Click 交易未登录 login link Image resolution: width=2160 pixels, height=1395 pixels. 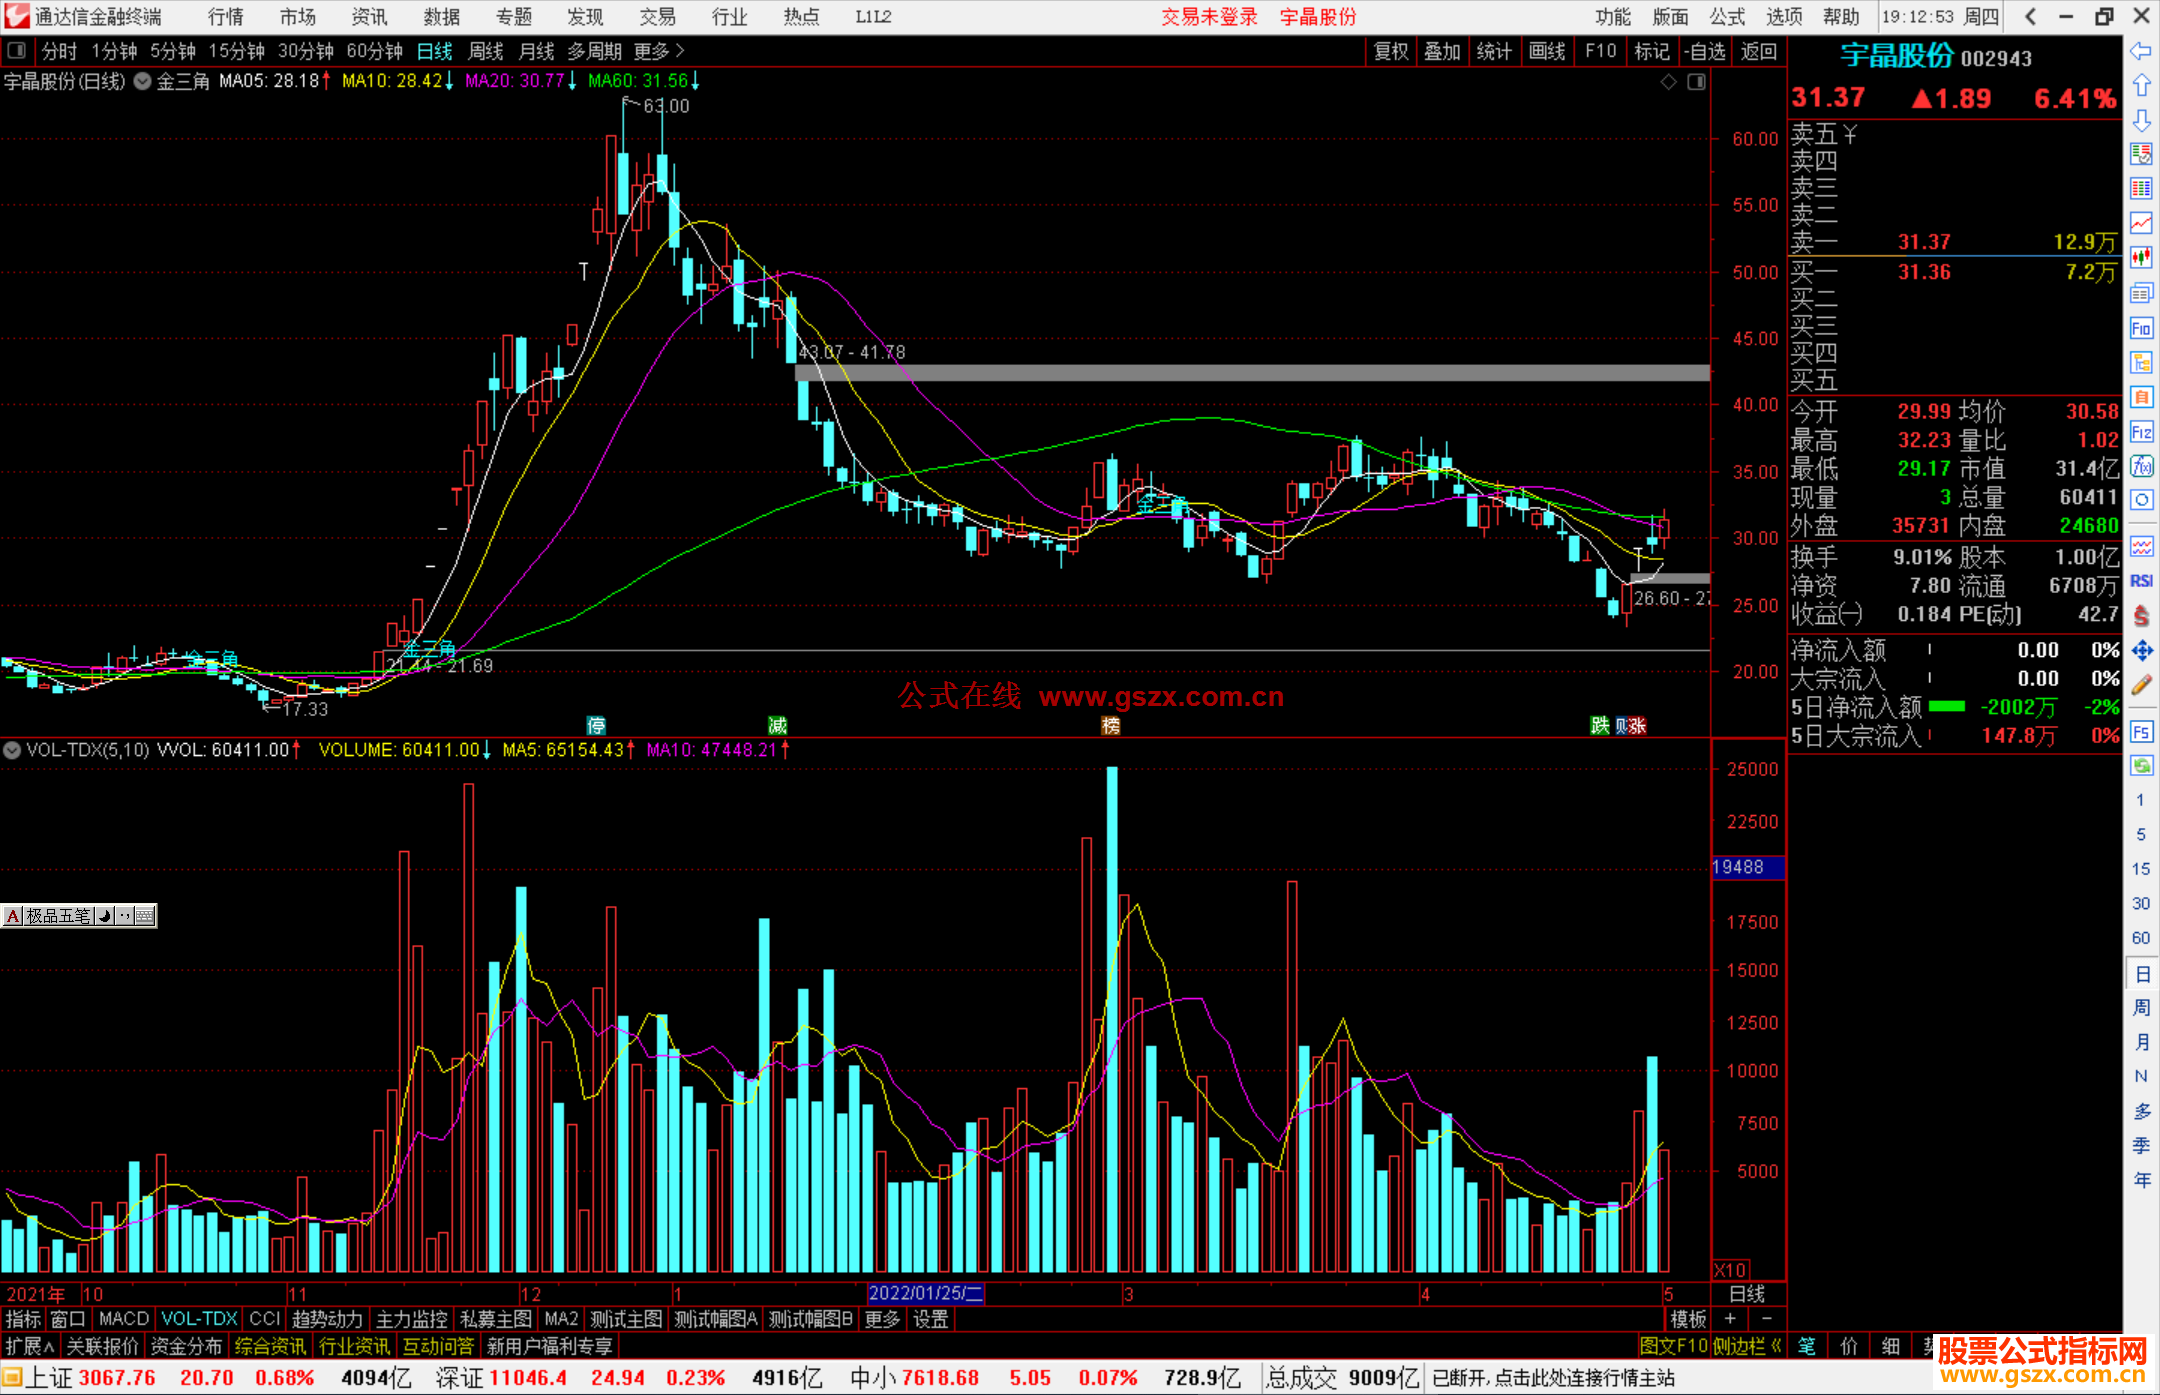tap(1210, 17)
